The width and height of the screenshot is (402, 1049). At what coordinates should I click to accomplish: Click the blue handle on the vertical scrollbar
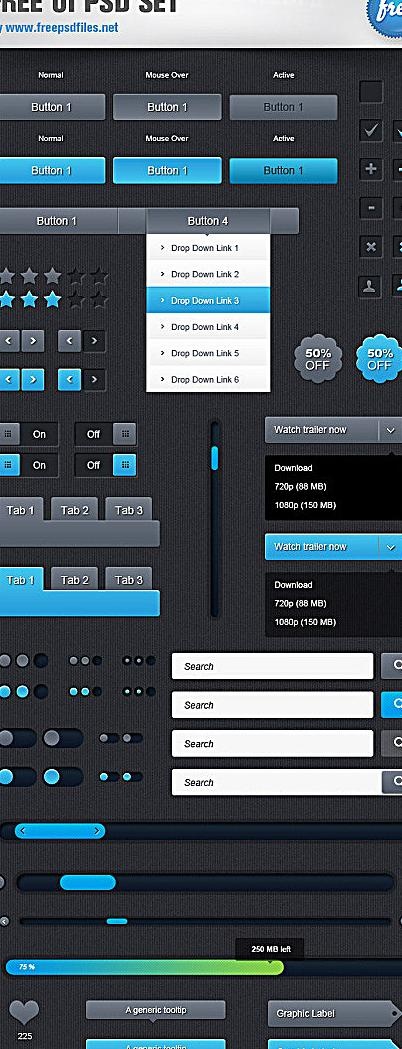point(215,458)
